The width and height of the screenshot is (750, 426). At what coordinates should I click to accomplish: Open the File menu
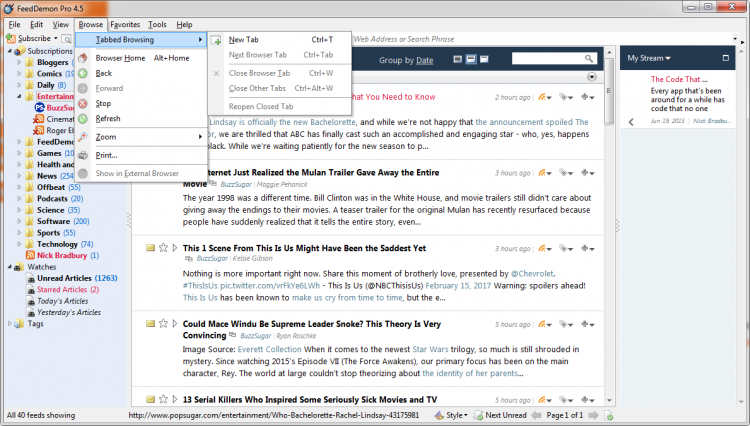click(x=14, y=24)
